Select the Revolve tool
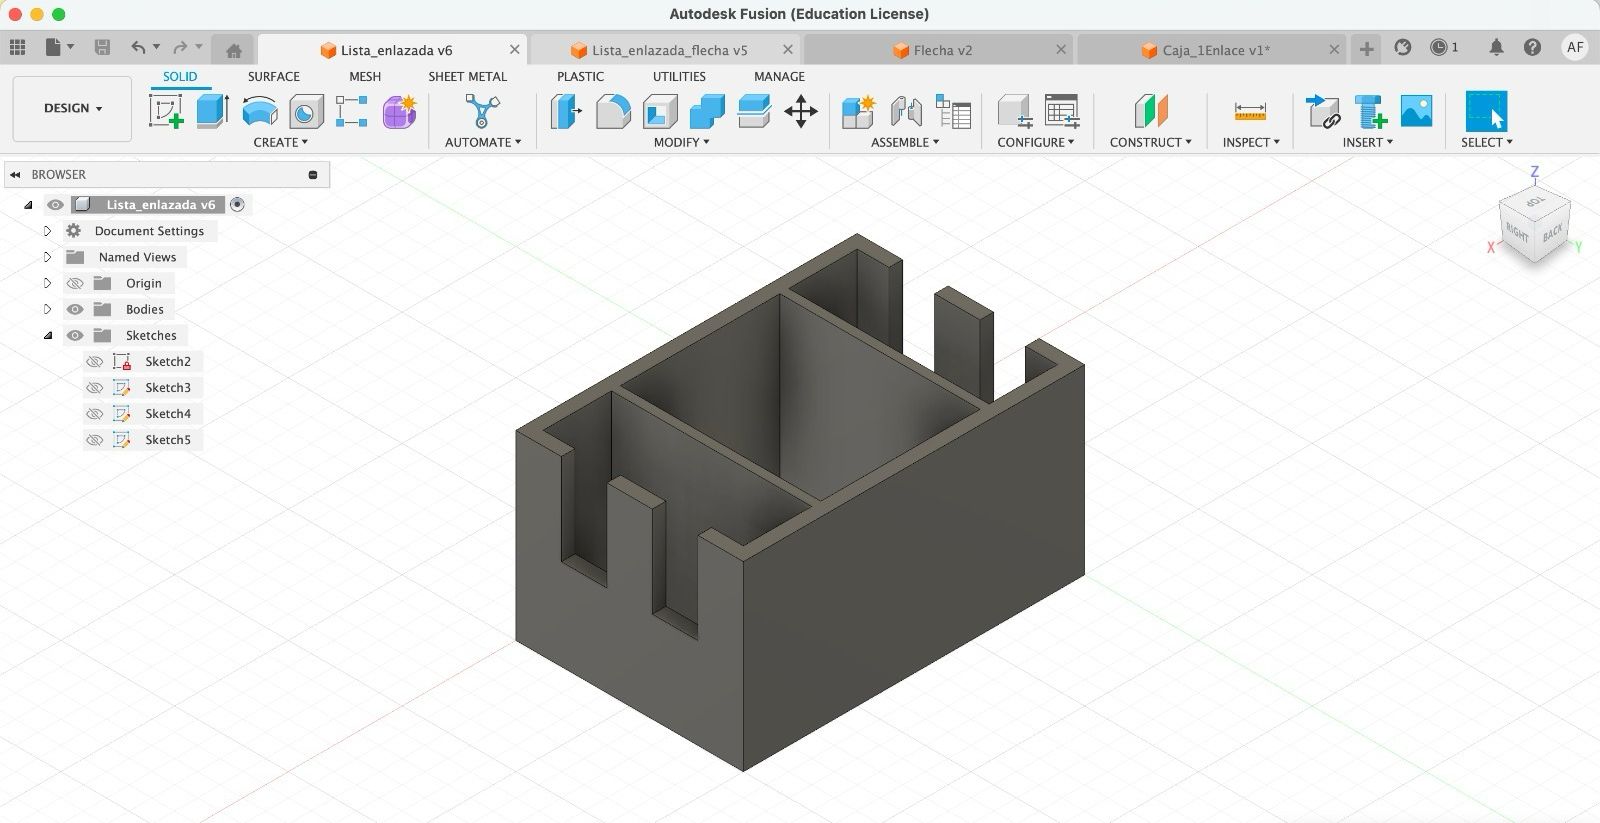This screenshot has width=1600, height=823. click(x=260, y=111)
